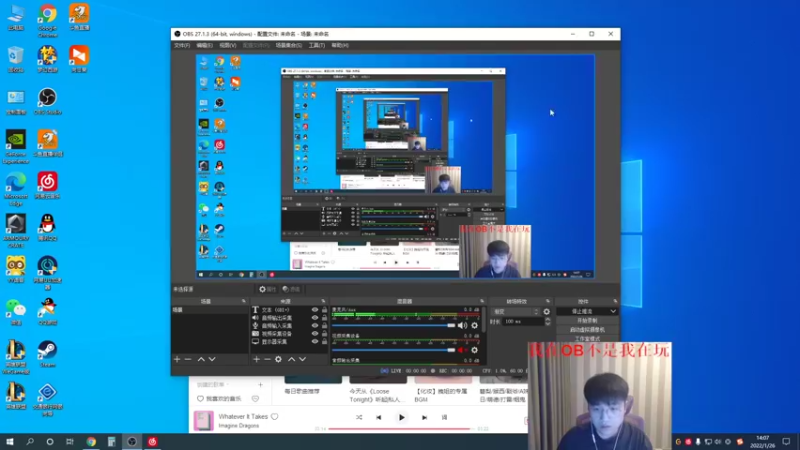
Task: Click the source Filters toolbar button
Action: 292,289
